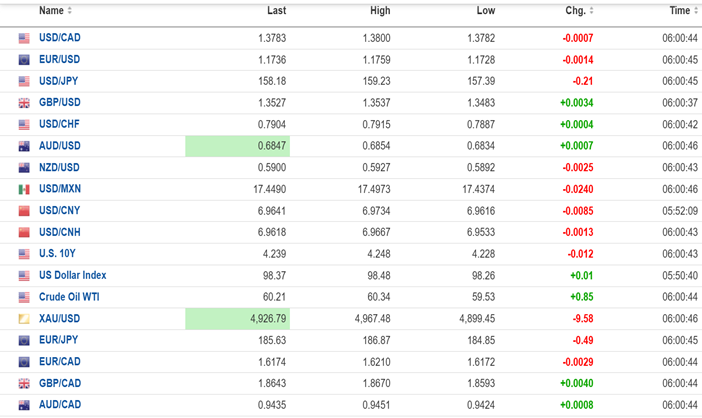Click the flag icon beside USD/CAD
This screenshot has height=418, width=702.
click(x=24, y=38)
